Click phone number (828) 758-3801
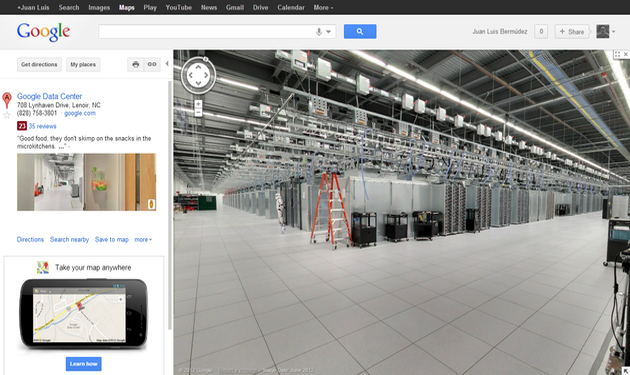 [x=37, y=113]
